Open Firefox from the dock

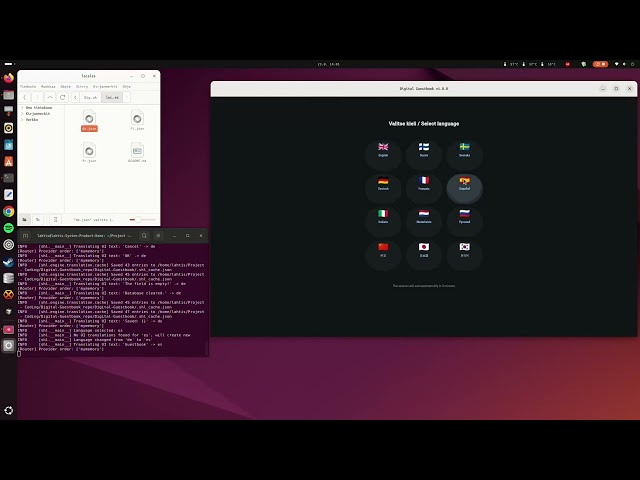(x=9, y=78)
